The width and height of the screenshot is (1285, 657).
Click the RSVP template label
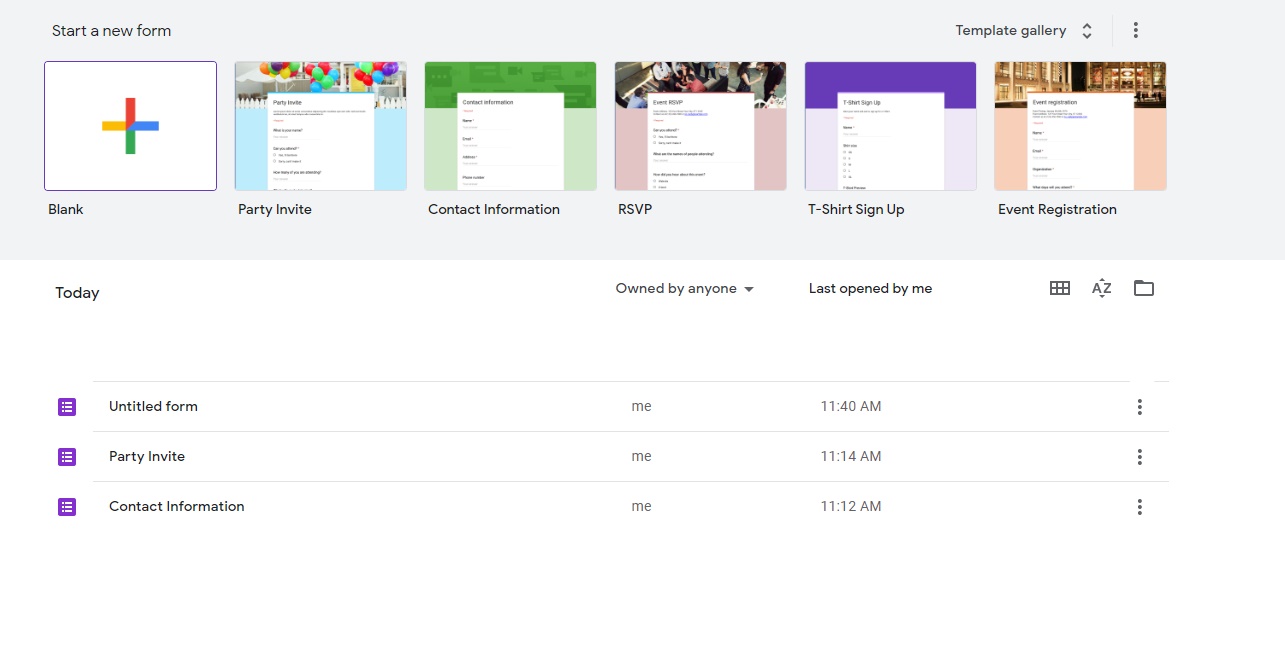(635, 210)
